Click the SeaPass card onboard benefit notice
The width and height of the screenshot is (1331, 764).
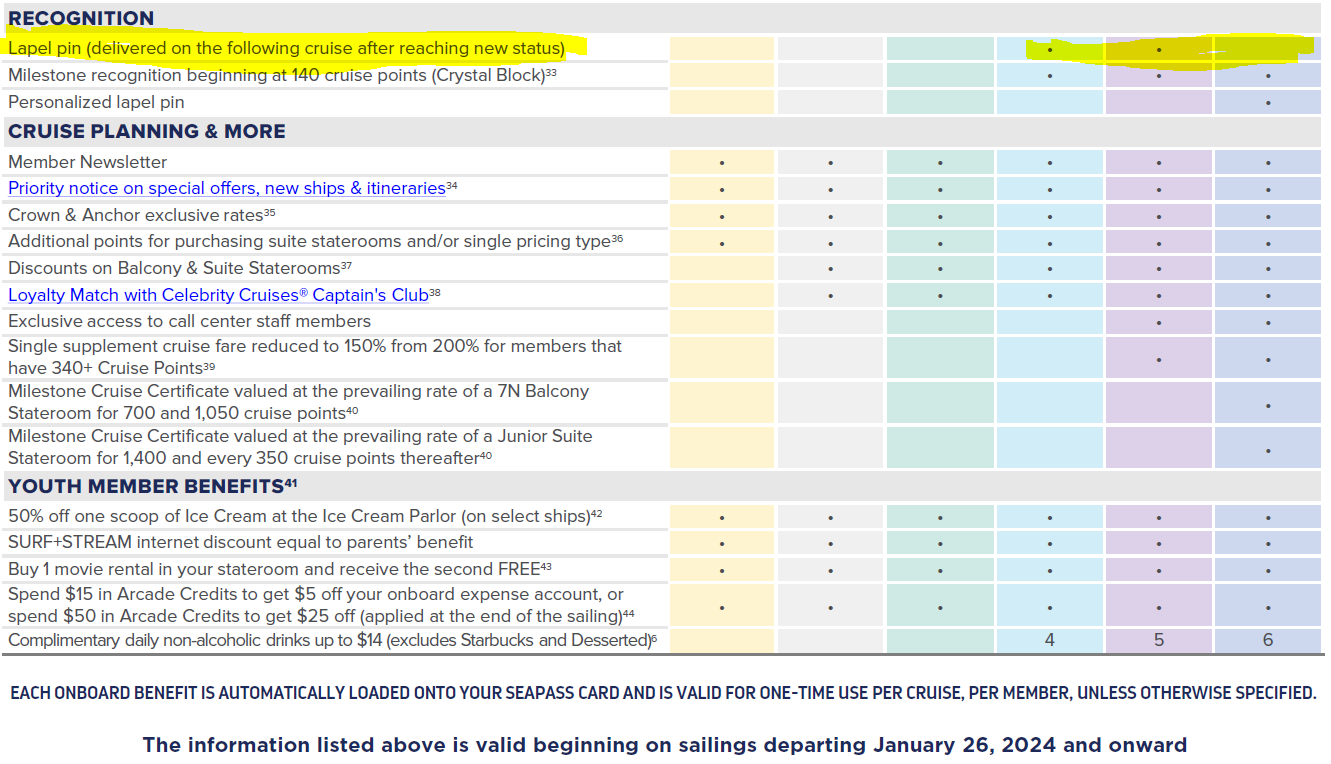663,693
